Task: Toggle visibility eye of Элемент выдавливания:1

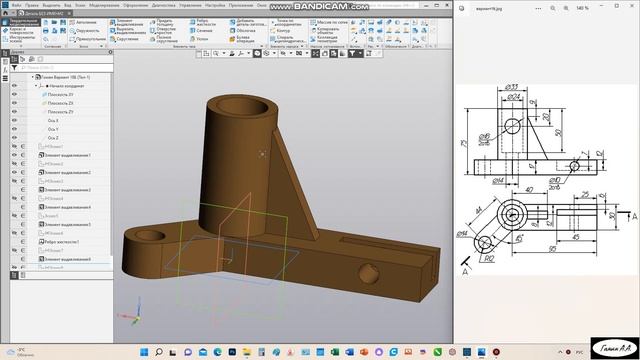Action: pos(14,155)
